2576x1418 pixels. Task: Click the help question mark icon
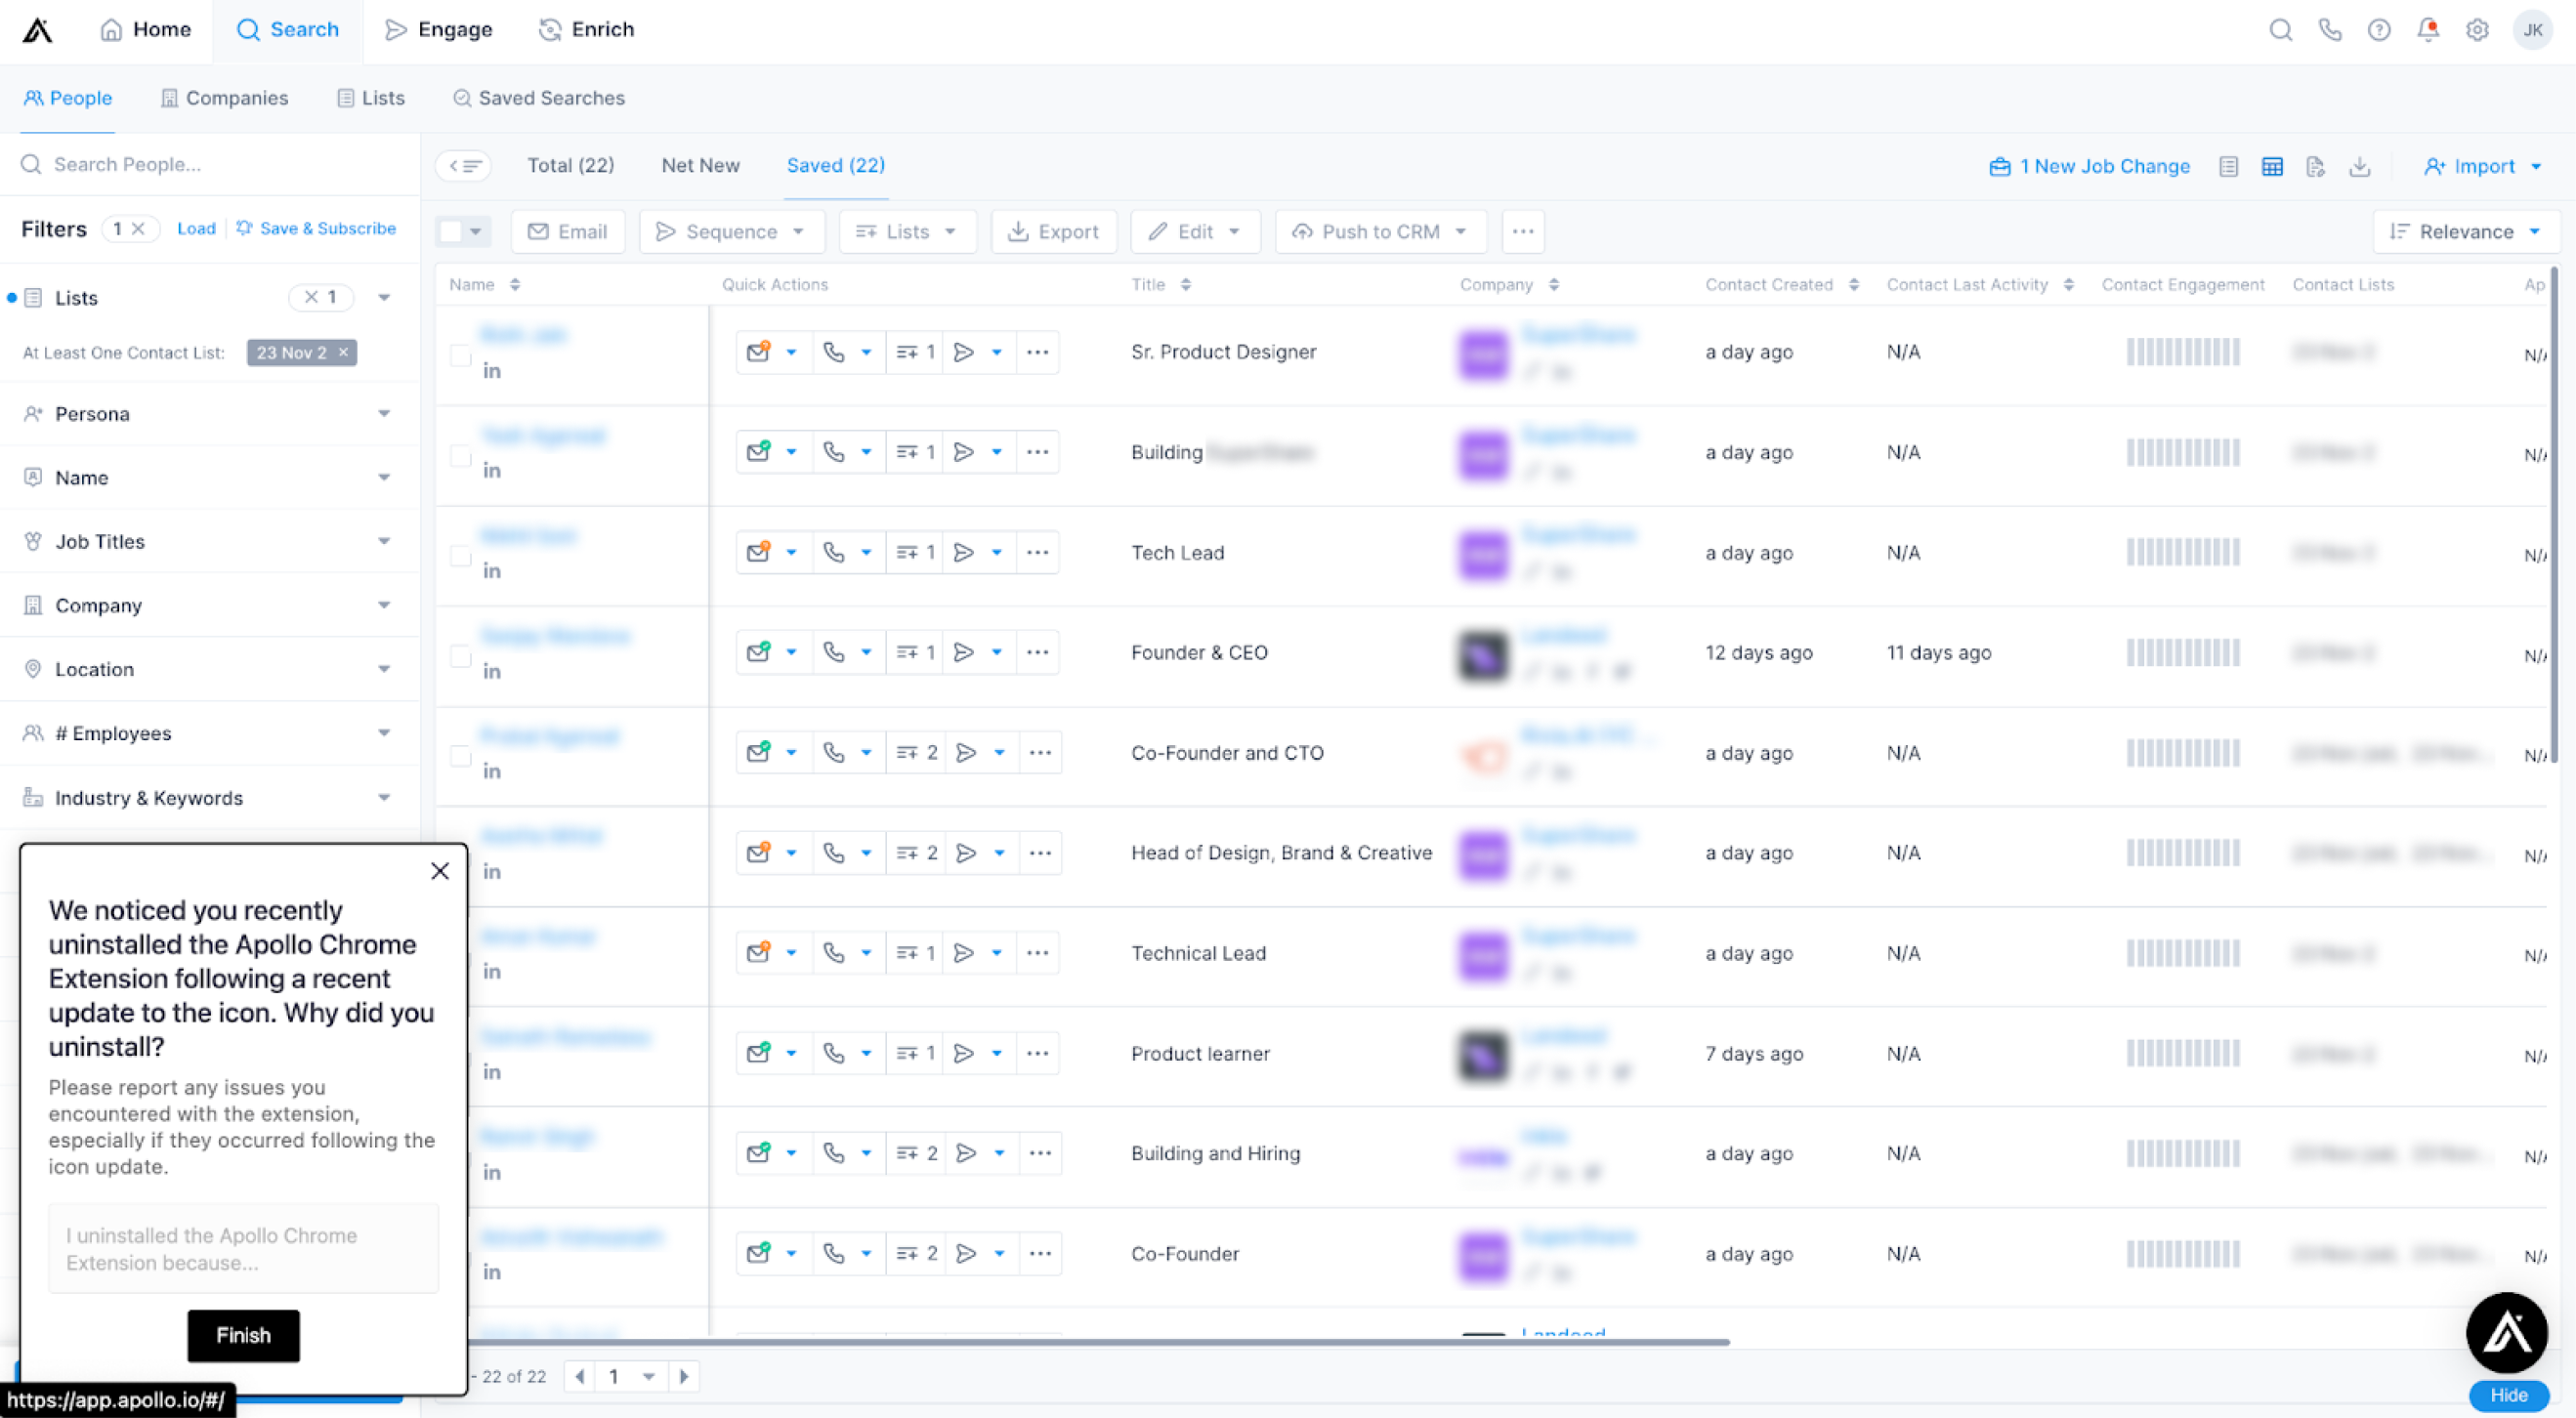tap(2378, 30)
